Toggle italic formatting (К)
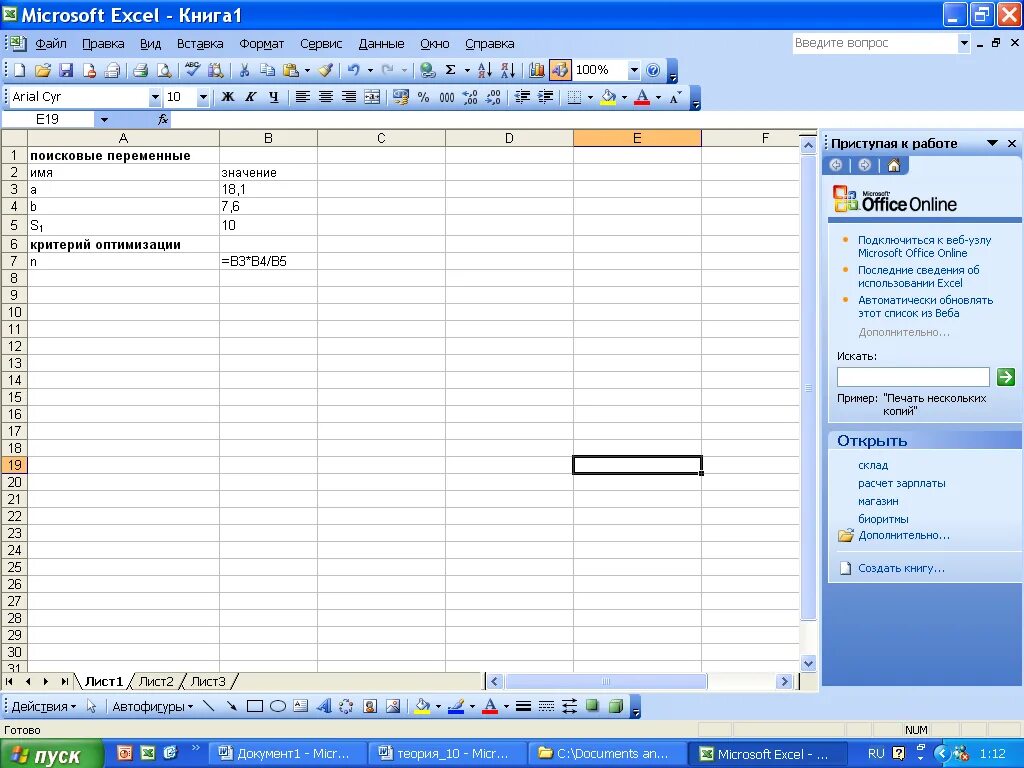 (250, 97)
